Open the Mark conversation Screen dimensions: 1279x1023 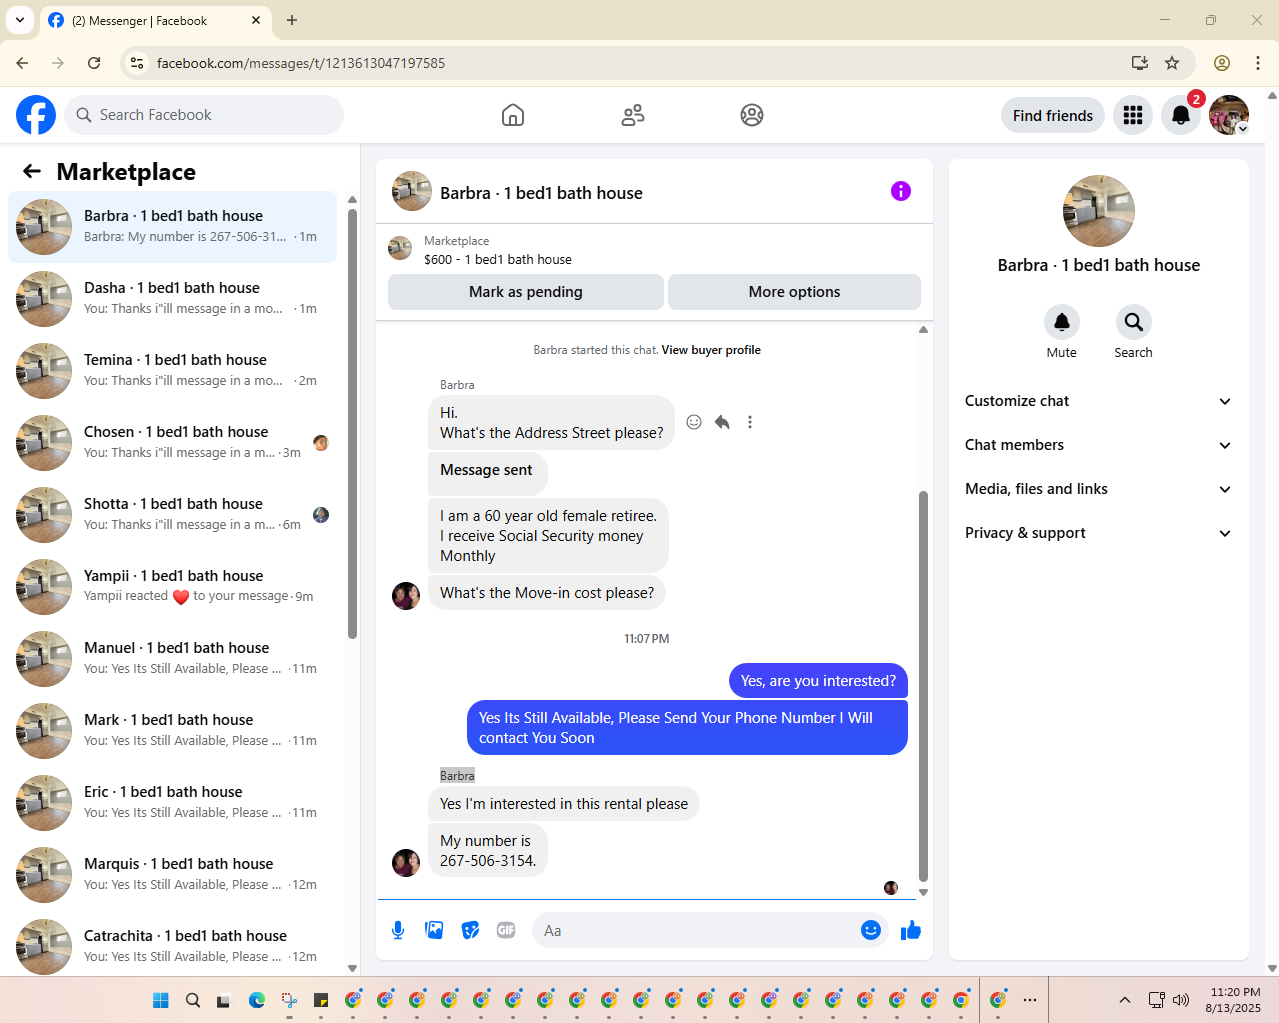(172, 731)
